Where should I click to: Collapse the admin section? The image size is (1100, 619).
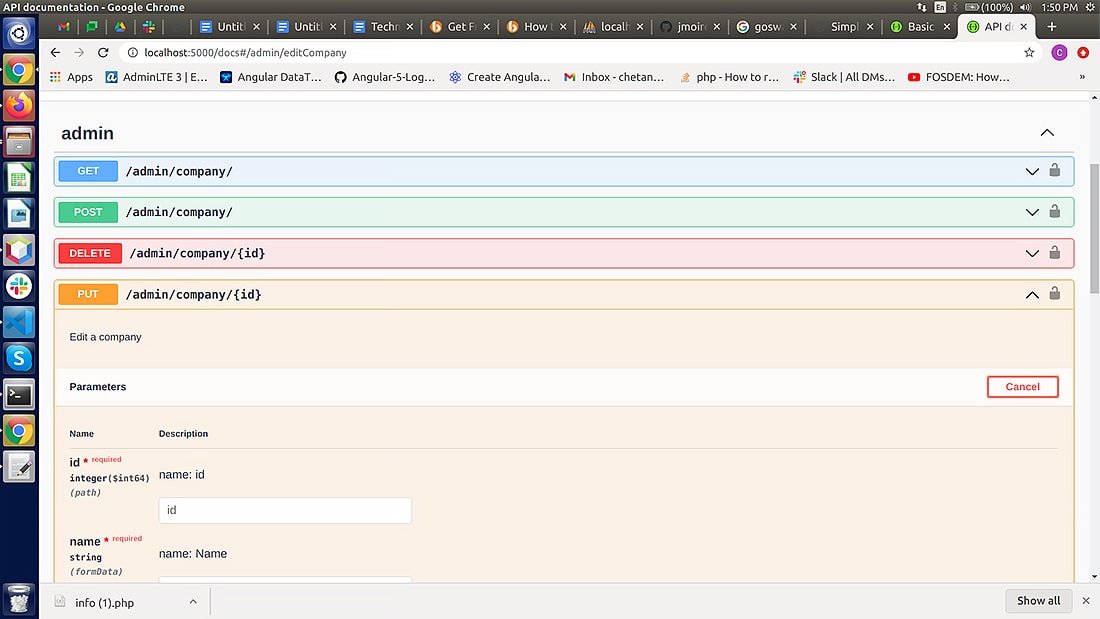[1046, 132]
